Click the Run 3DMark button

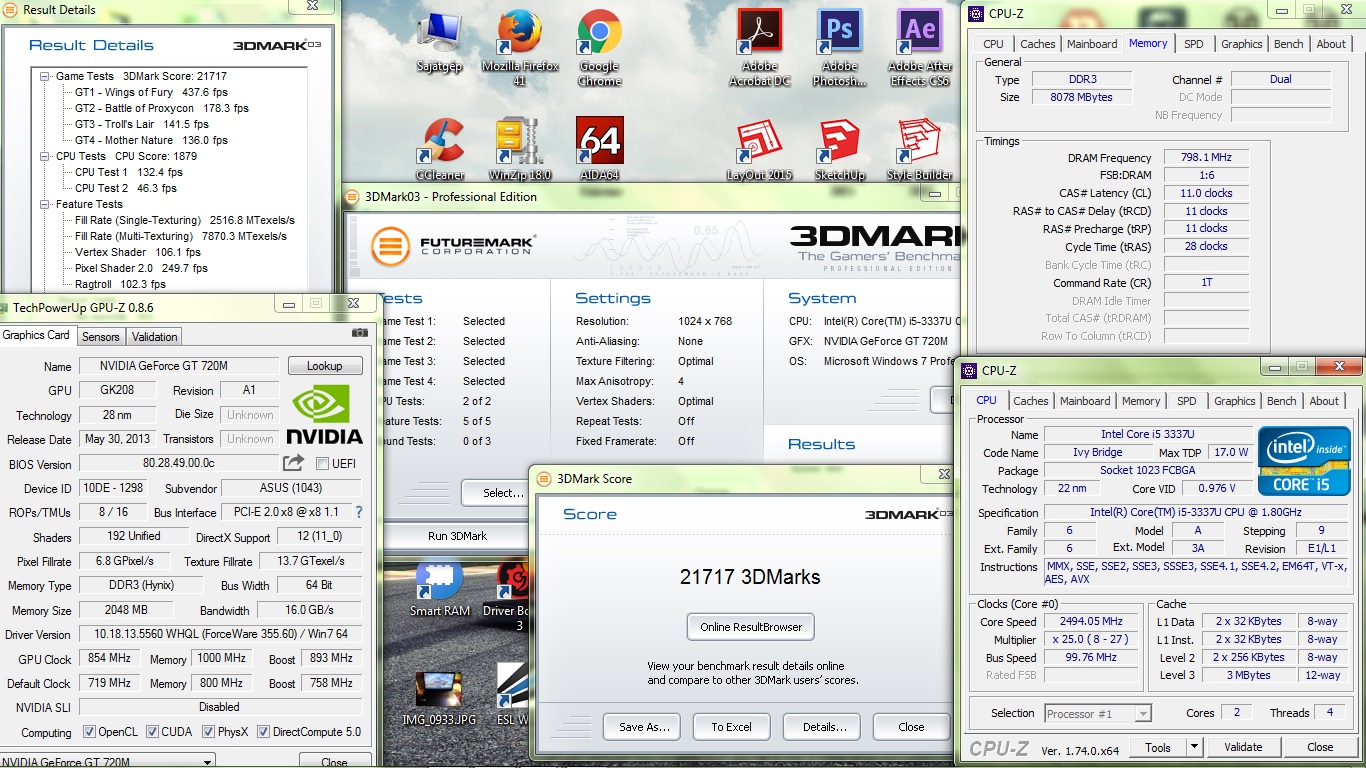coord(457,536)
